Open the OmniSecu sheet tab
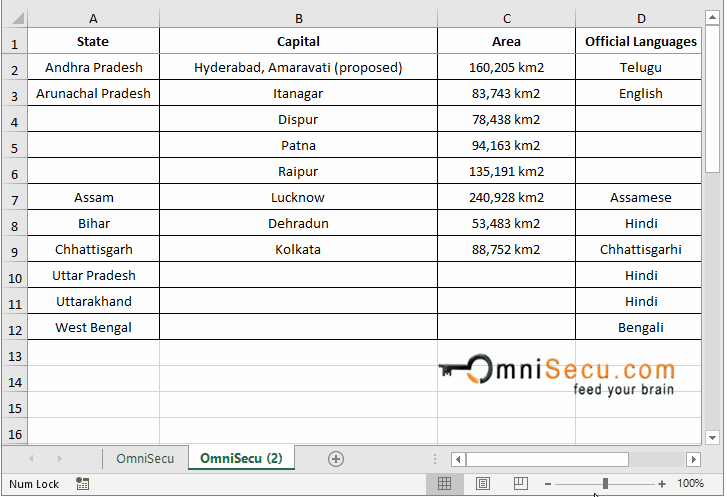Viewport: 727px width, 497px height. 145,459
